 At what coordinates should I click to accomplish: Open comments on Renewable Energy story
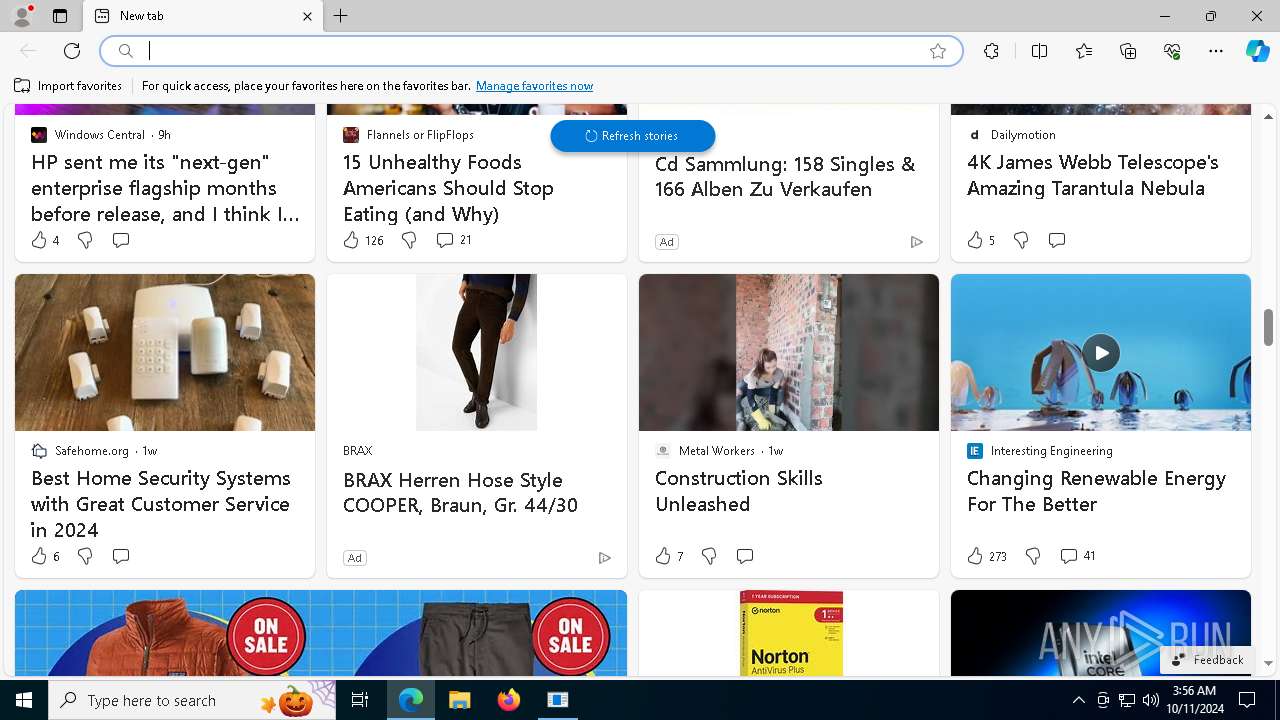point(1077,556)
